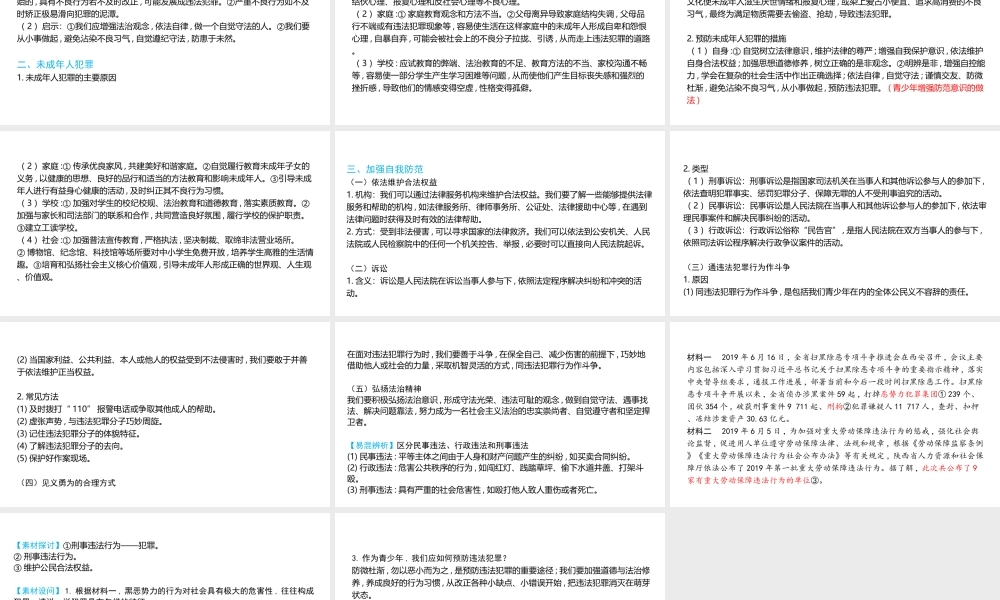Click the red text "青少年增强防范意识的做法"
This screenshot has height=600, width=1000.
pos(835,94)
